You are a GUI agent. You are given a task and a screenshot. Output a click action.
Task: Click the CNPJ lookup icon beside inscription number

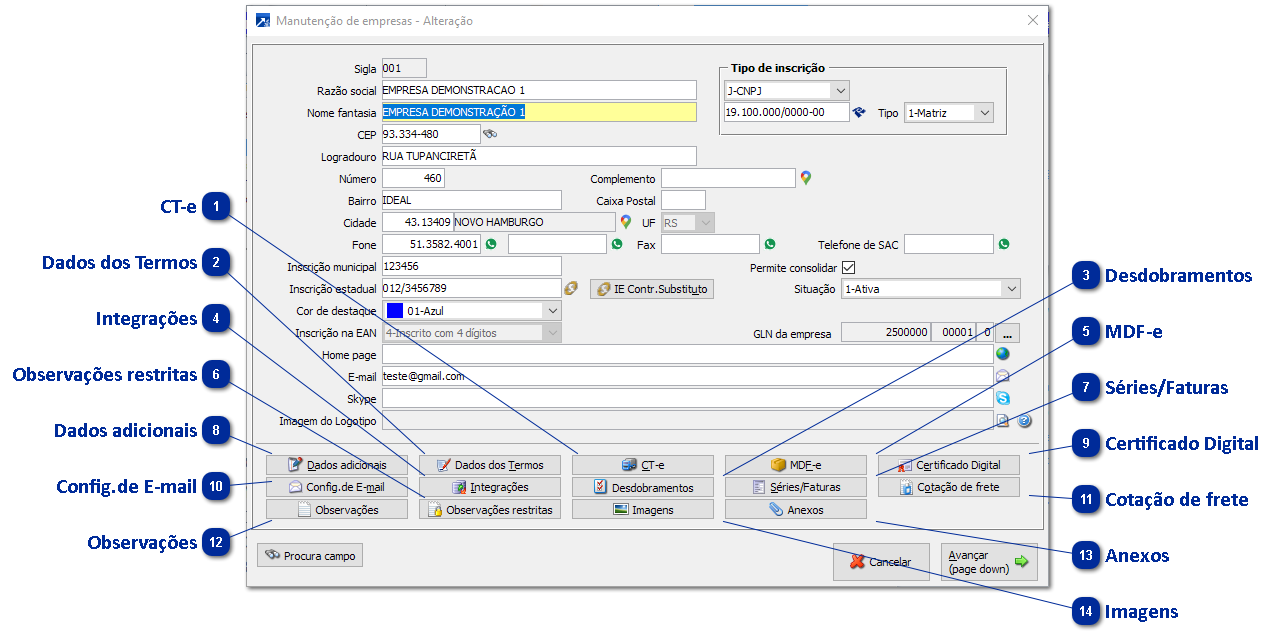point(858,113)
